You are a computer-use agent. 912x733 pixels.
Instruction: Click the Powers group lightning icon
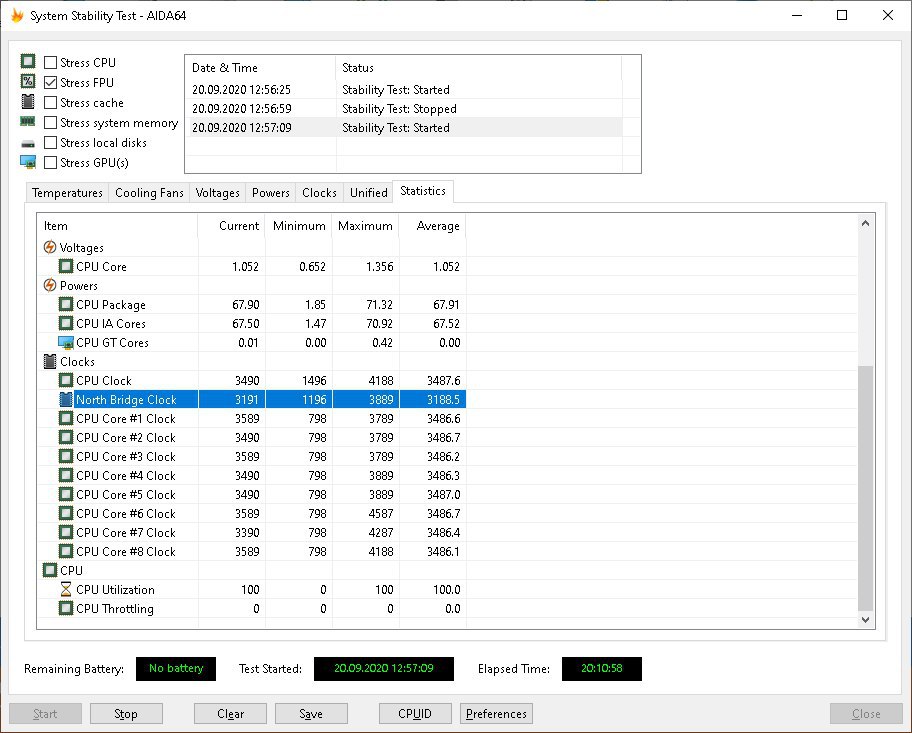pos(50,285)
